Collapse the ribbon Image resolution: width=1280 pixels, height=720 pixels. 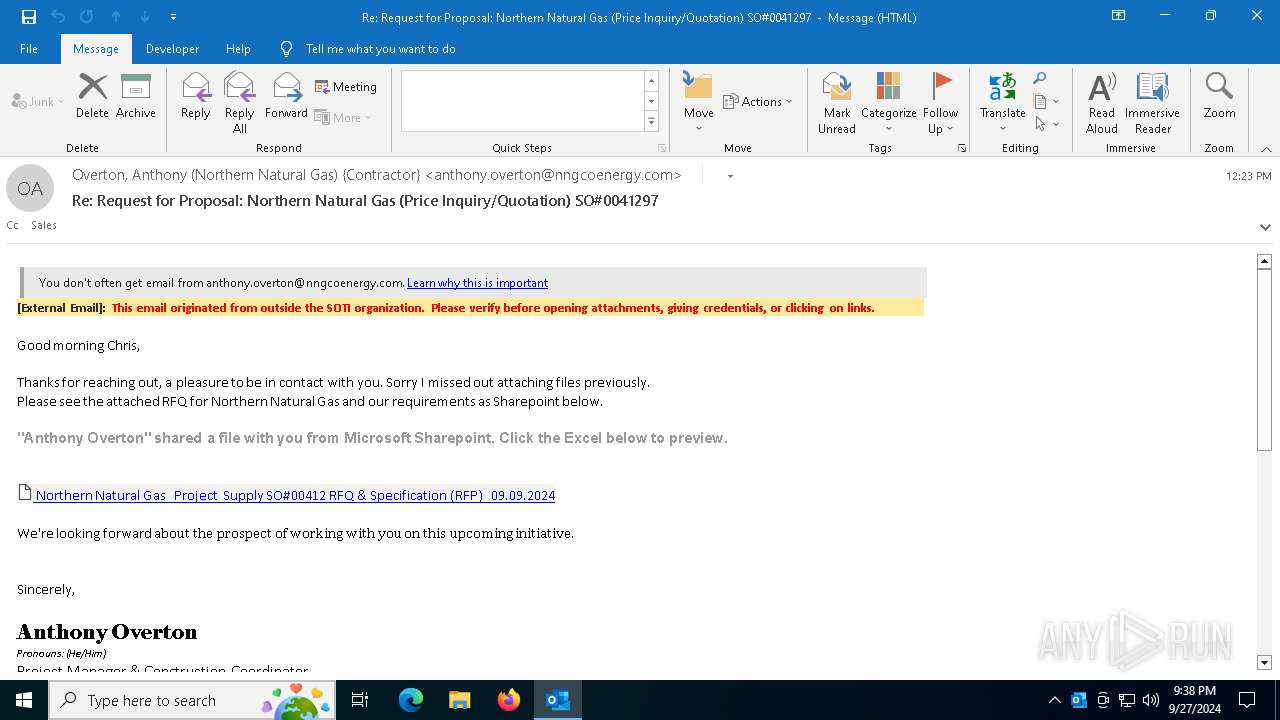point(1266,149)
